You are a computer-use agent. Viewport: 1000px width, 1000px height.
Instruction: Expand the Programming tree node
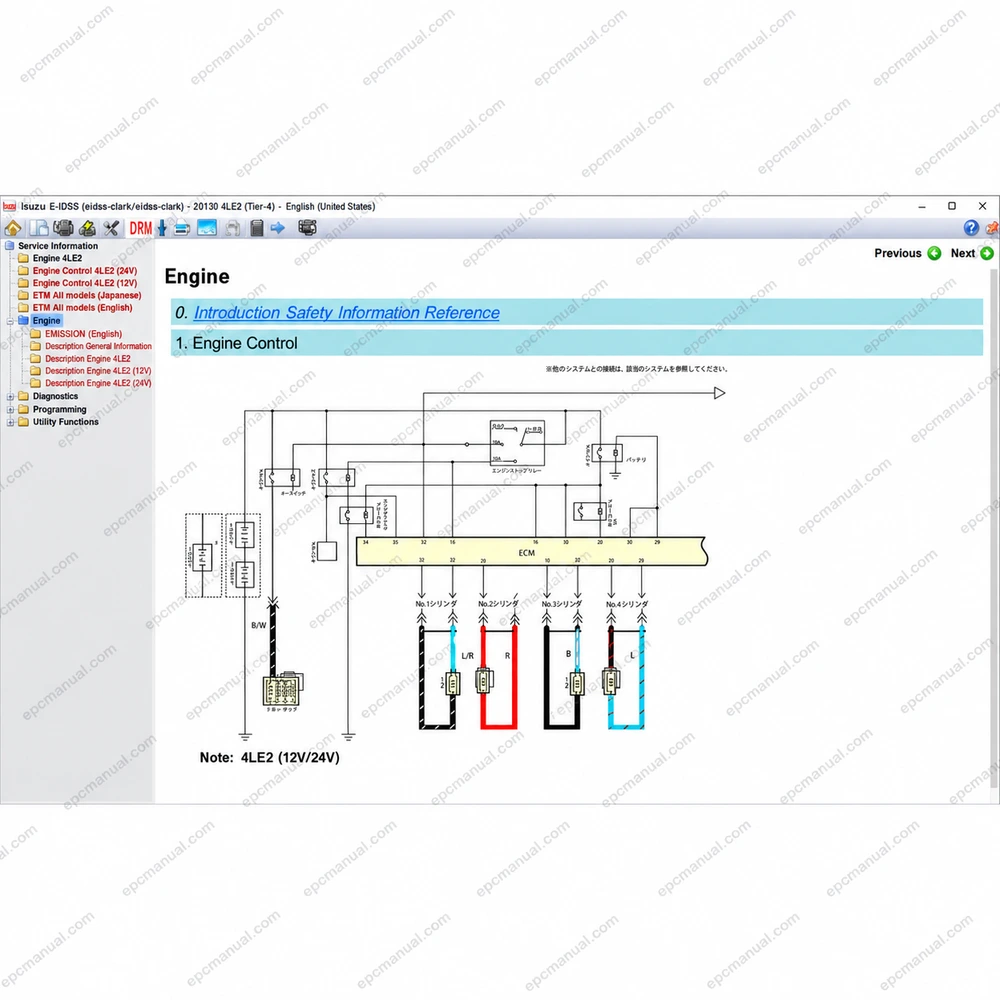tap(10, 409)
